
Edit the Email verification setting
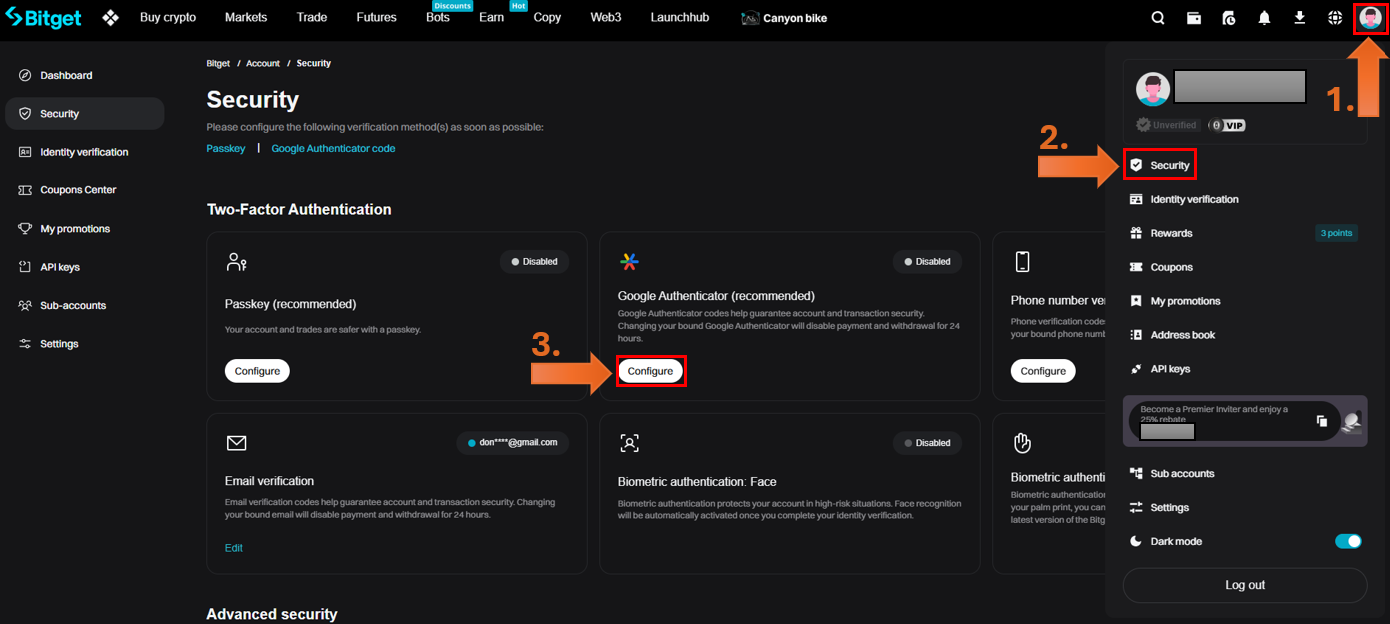click(x=234, y=548)
